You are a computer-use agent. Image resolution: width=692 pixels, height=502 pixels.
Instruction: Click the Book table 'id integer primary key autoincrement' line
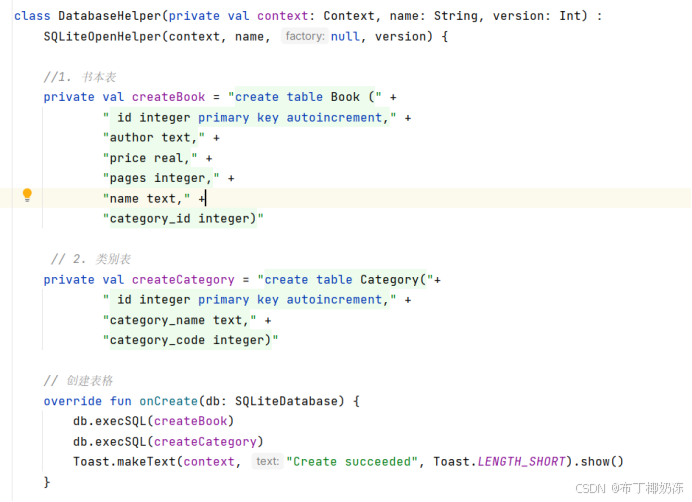(x=249, y=117)
